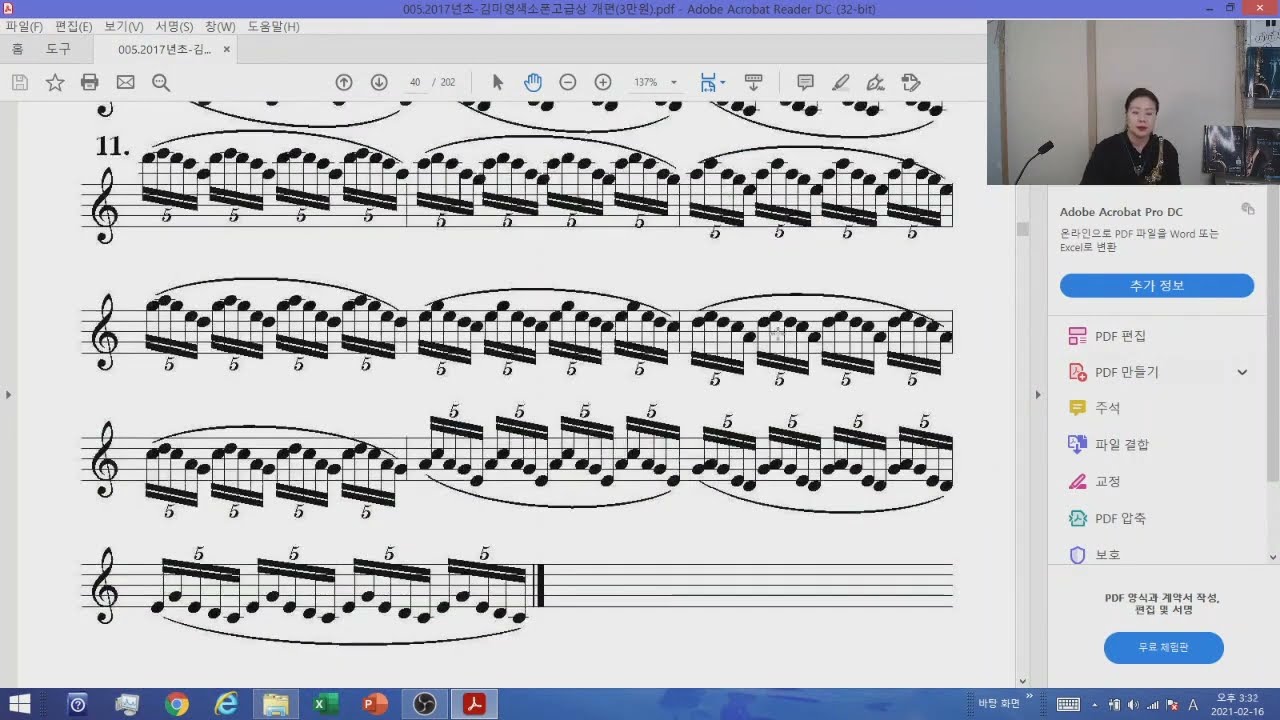The height and width of the screenshot is (720, 1280).
Task: Click the scrolling mode keyboard icon
Action: (x=754, y=82)
